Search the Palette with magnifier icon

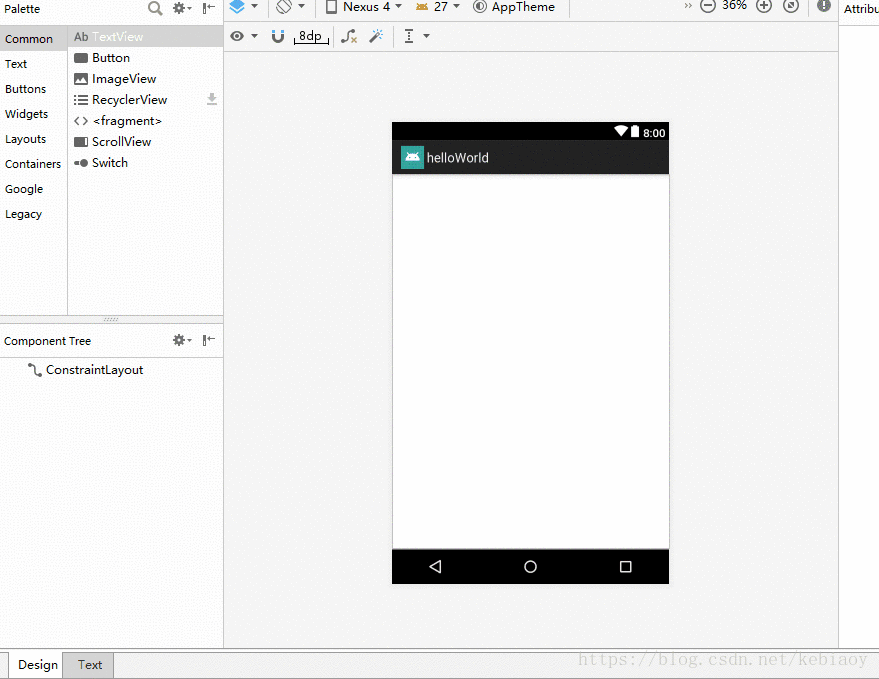155,8
